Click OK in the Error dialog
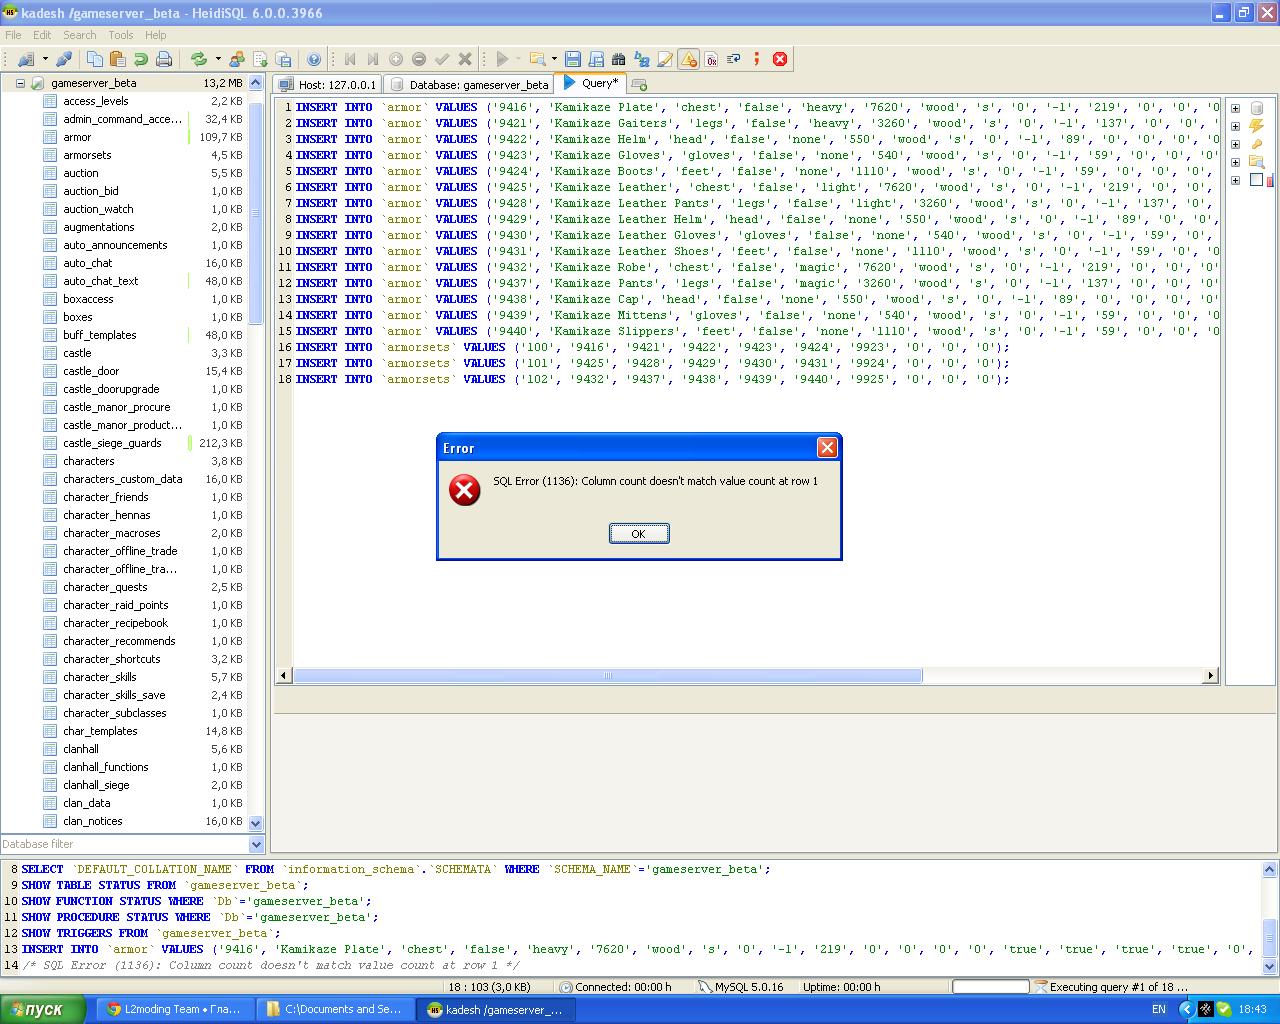Image resolution: width=1280 pixels, height=1024 pixels. 639,534
